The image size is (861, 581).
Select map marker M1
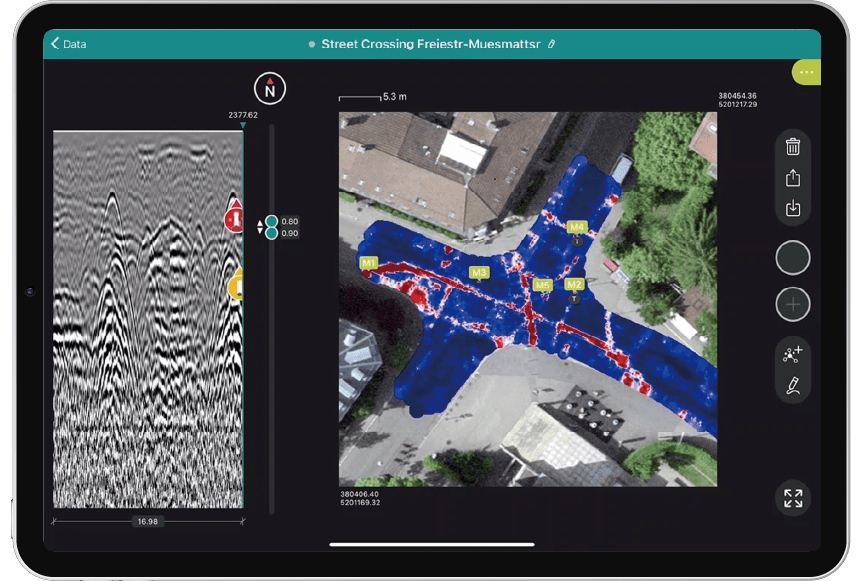pos(368,263)
